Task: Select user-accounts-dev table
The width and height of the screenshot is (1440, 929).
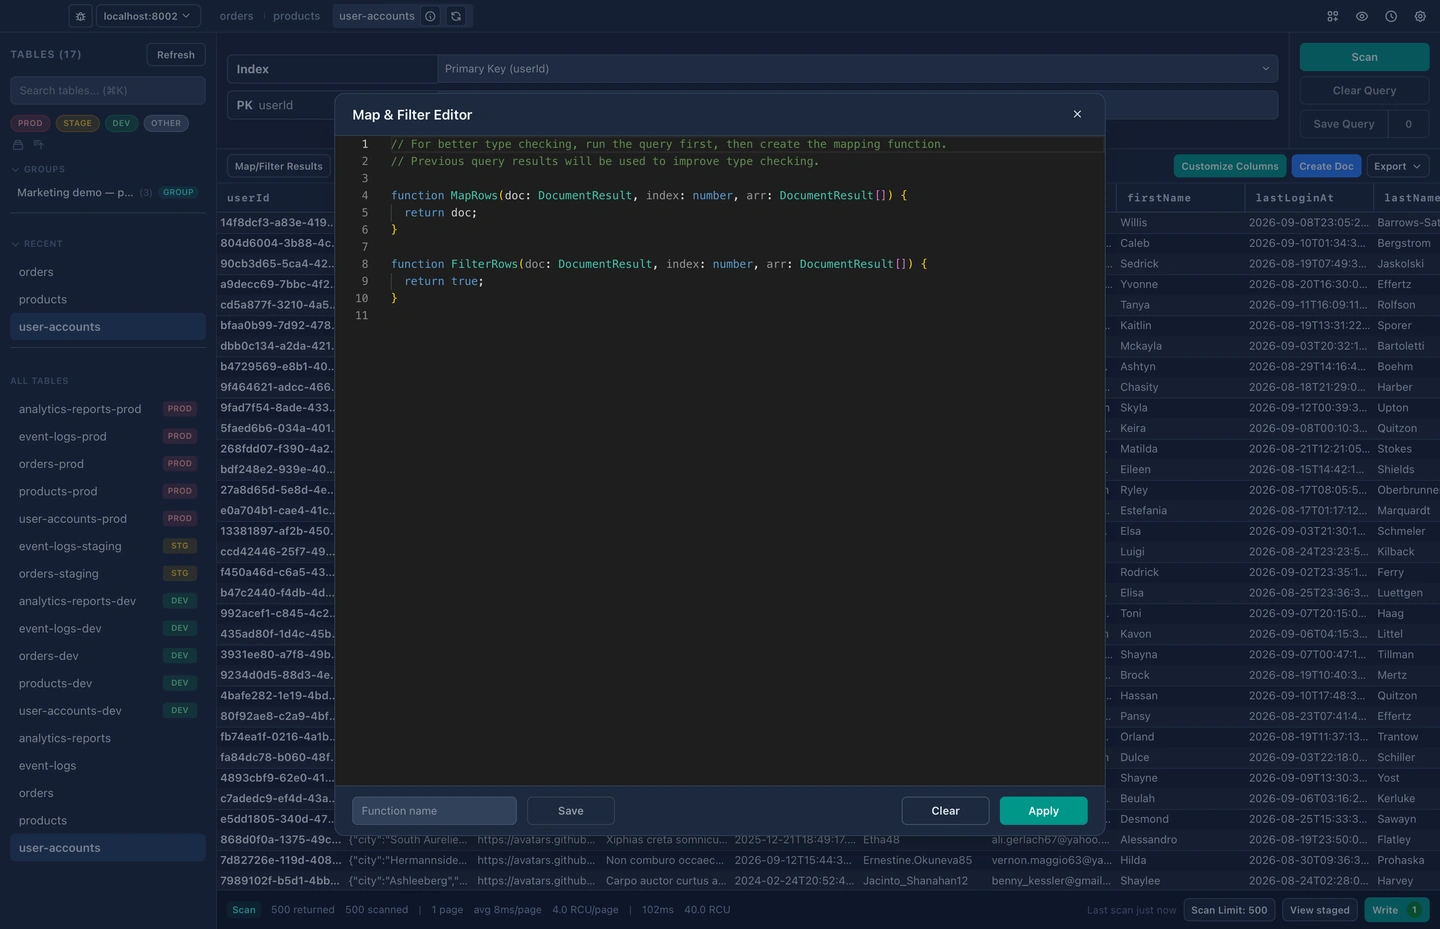Action: click(x=108, y=711)
